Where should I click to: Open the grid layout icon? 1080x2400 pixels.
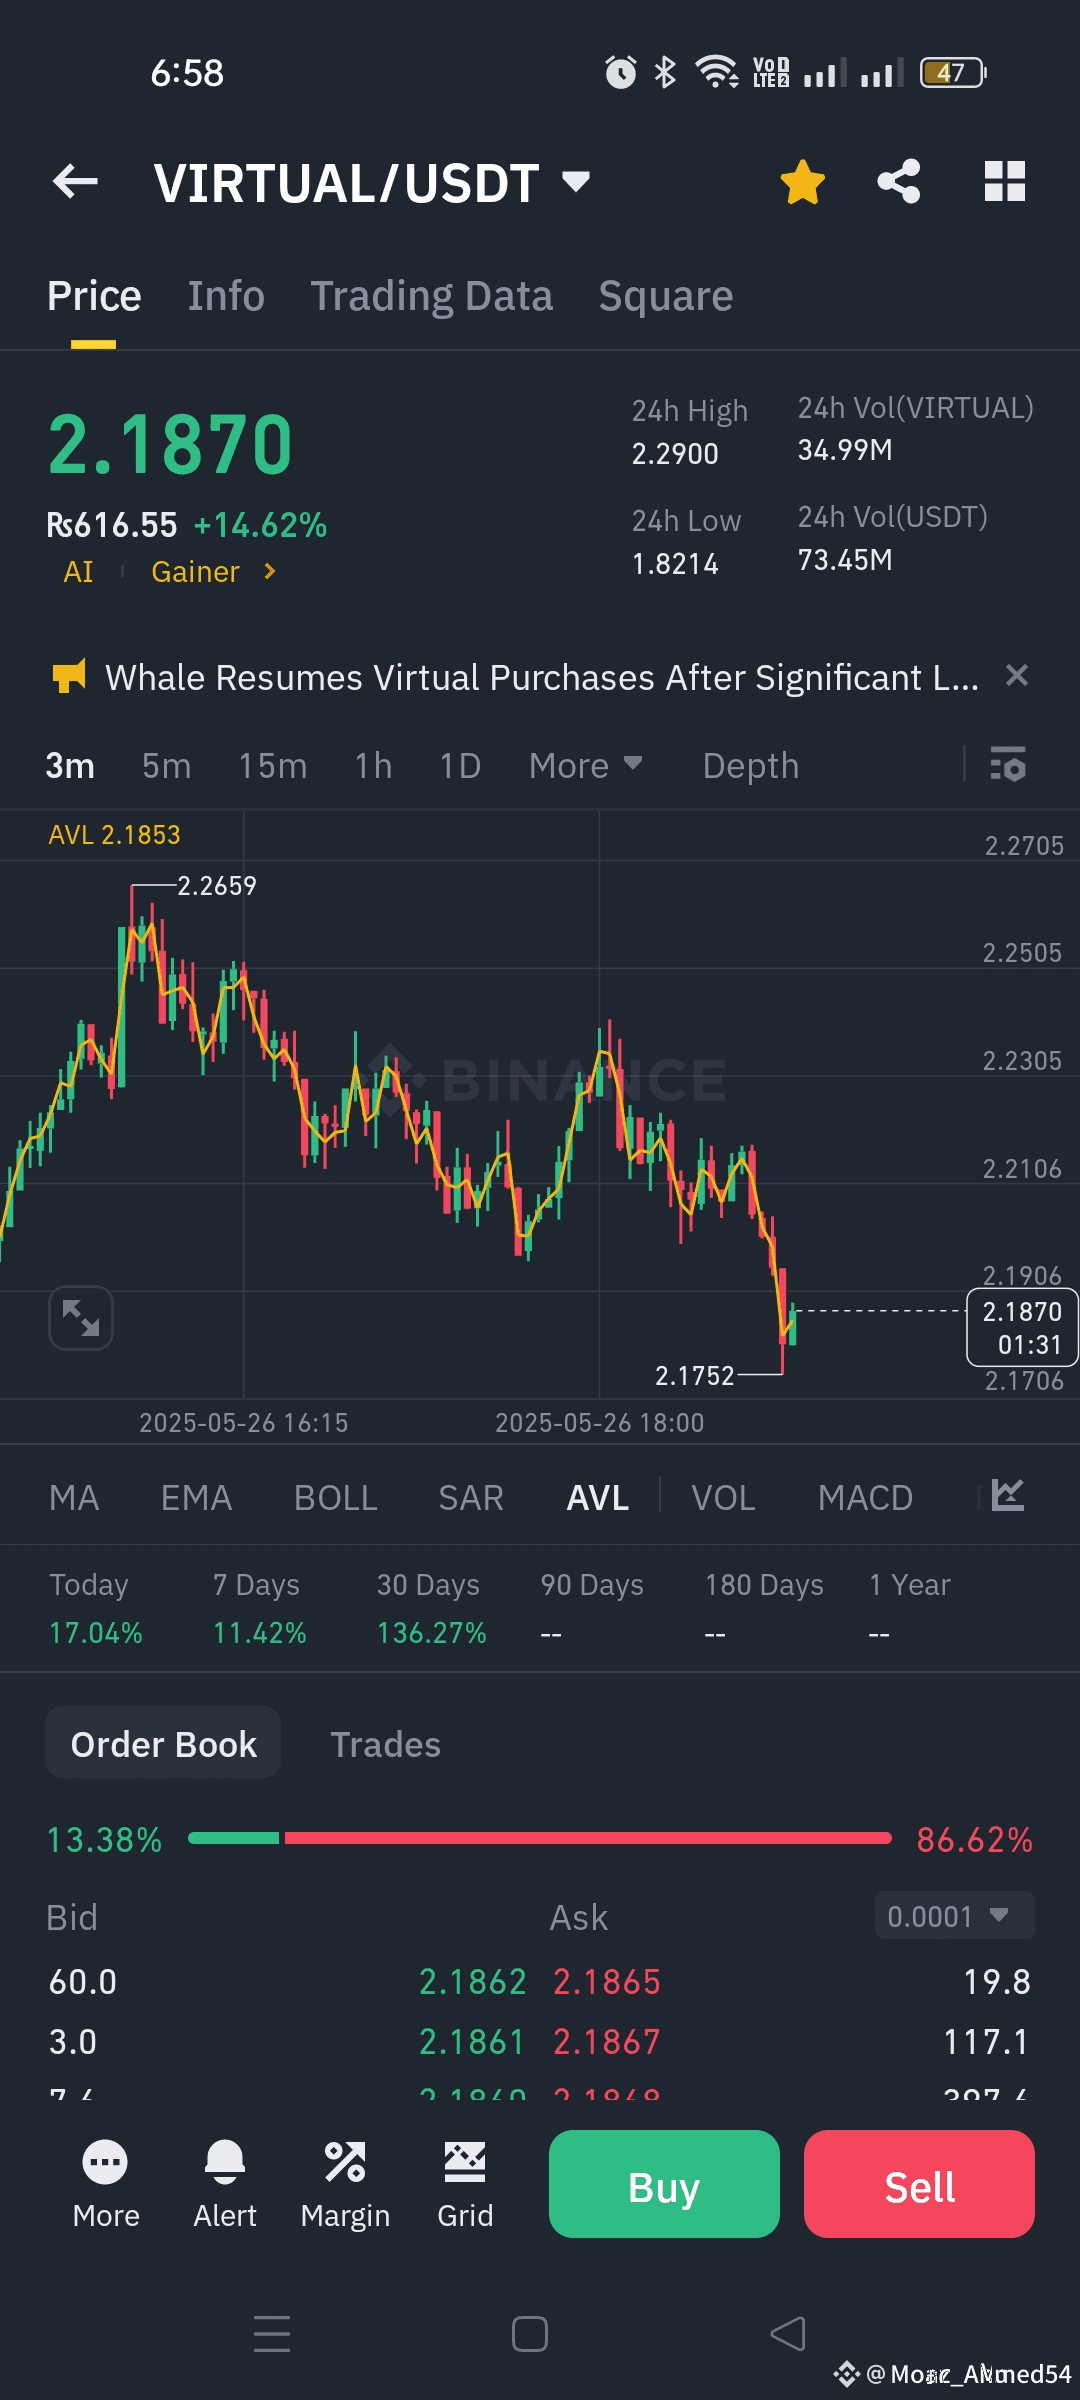1005,182
